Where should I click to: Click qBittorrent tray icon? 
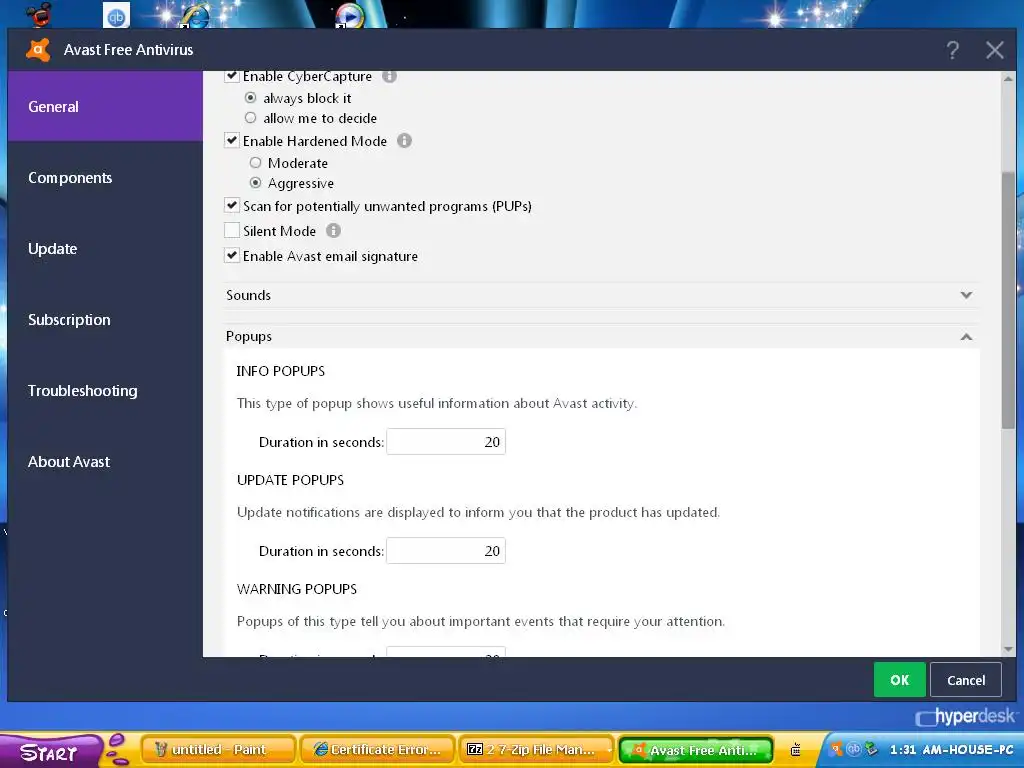click(x=853, y=748)
